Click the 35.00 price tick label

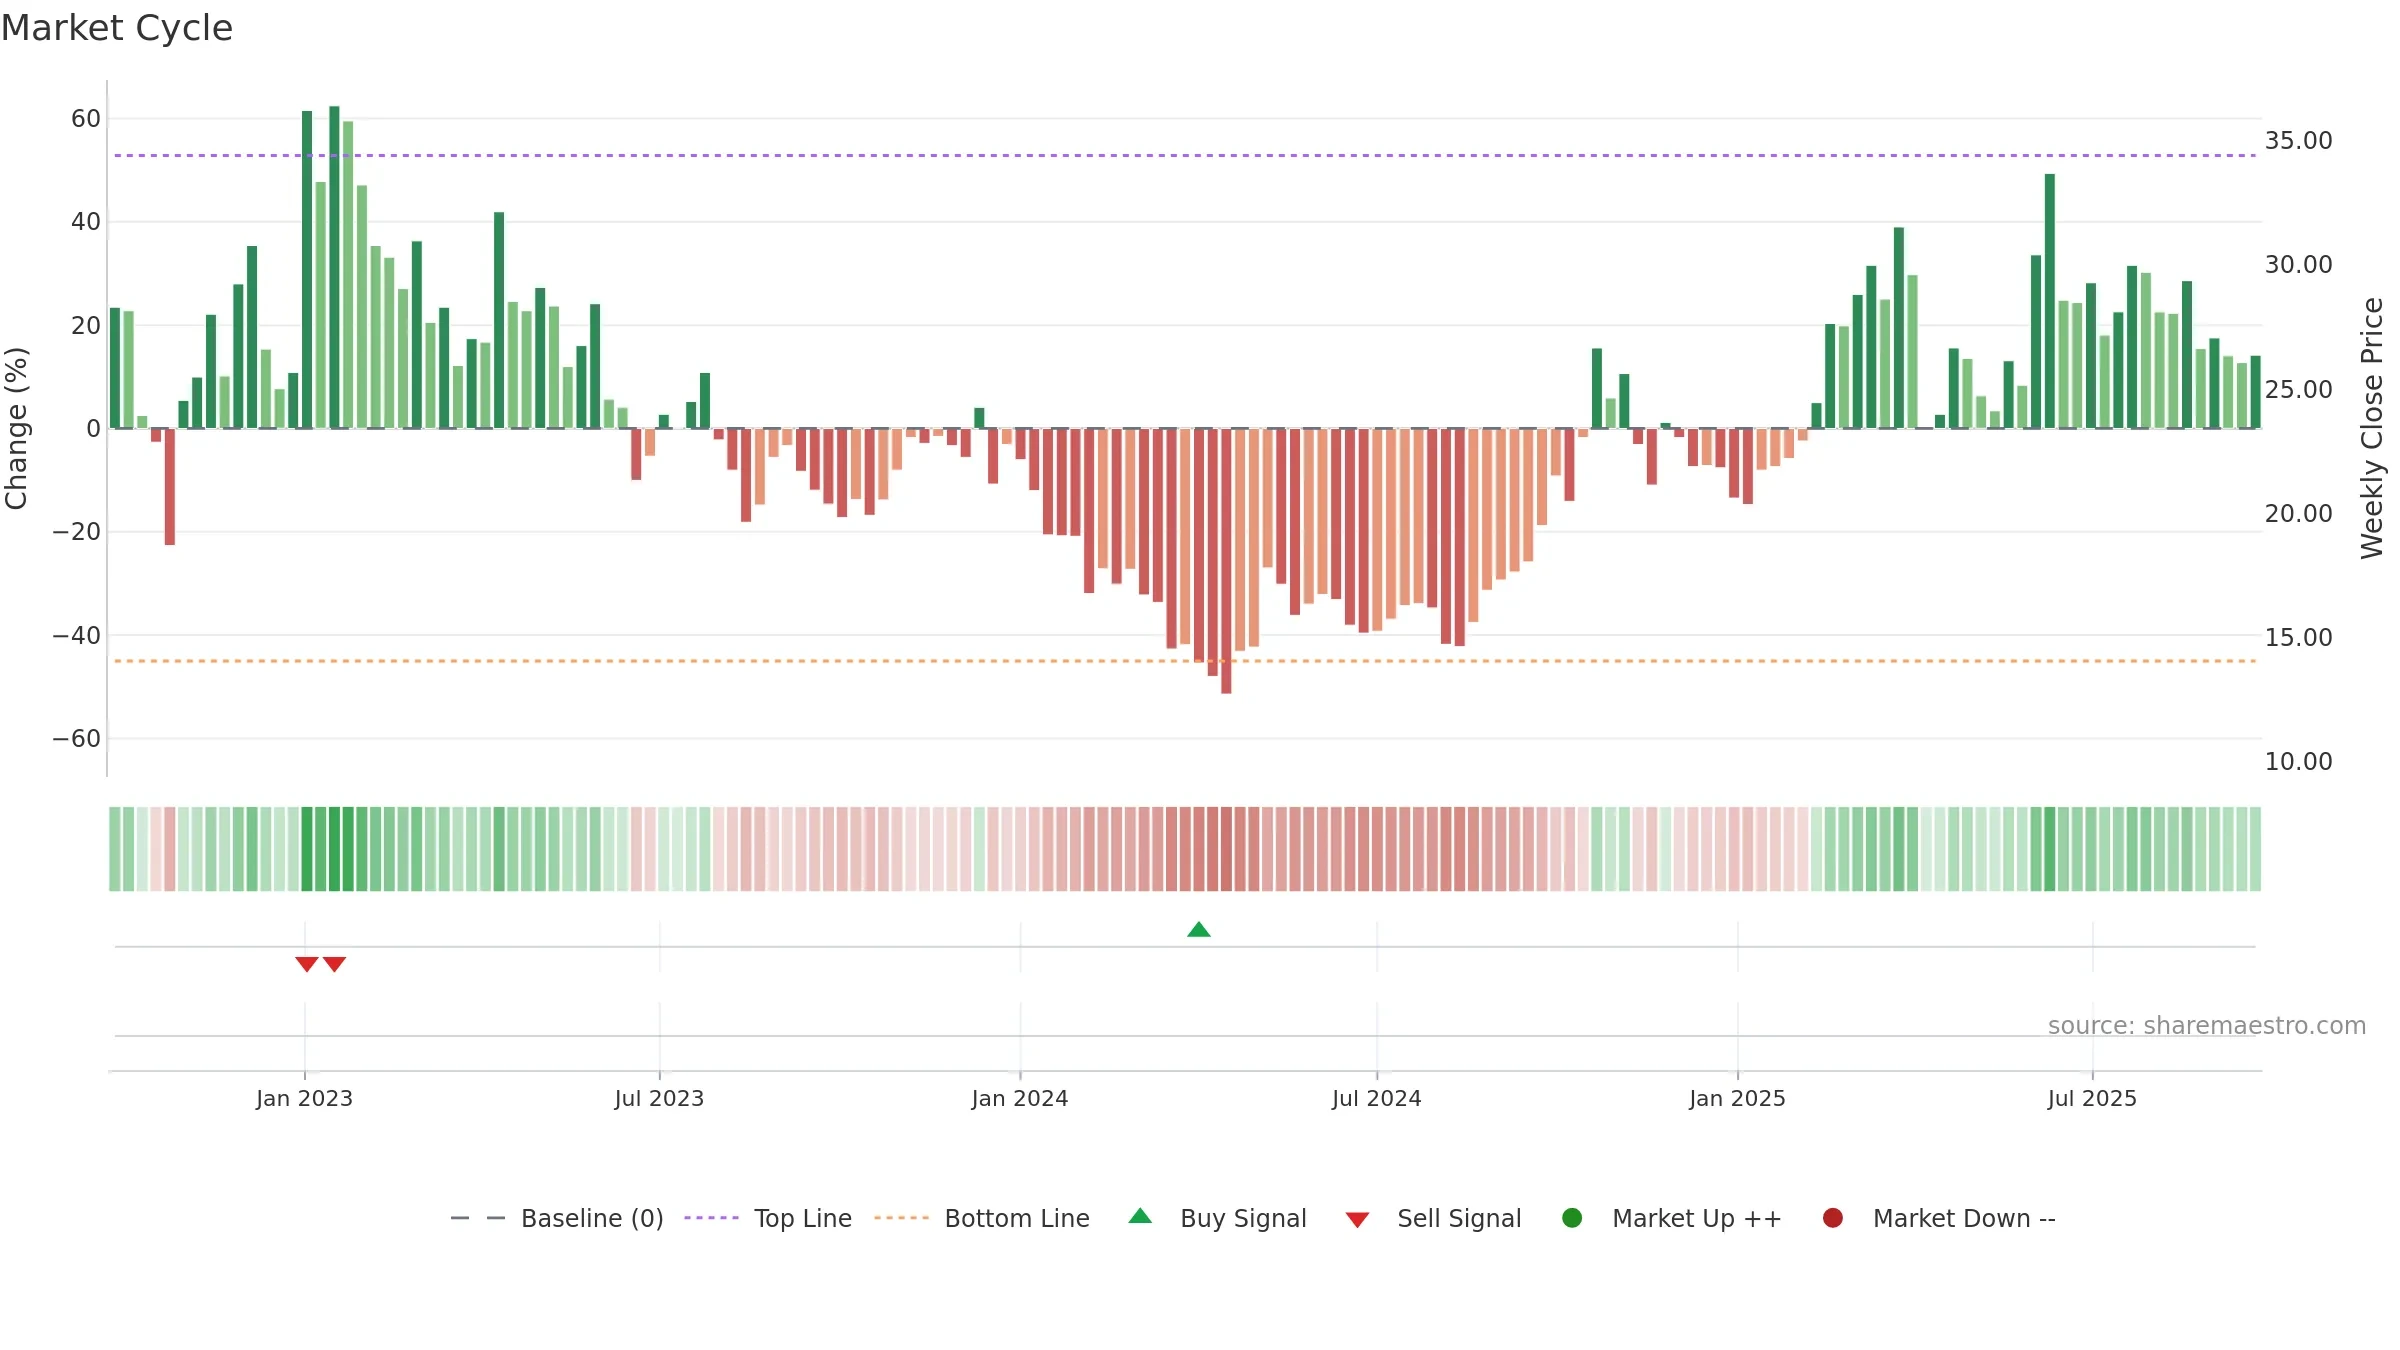[2298, 141]
